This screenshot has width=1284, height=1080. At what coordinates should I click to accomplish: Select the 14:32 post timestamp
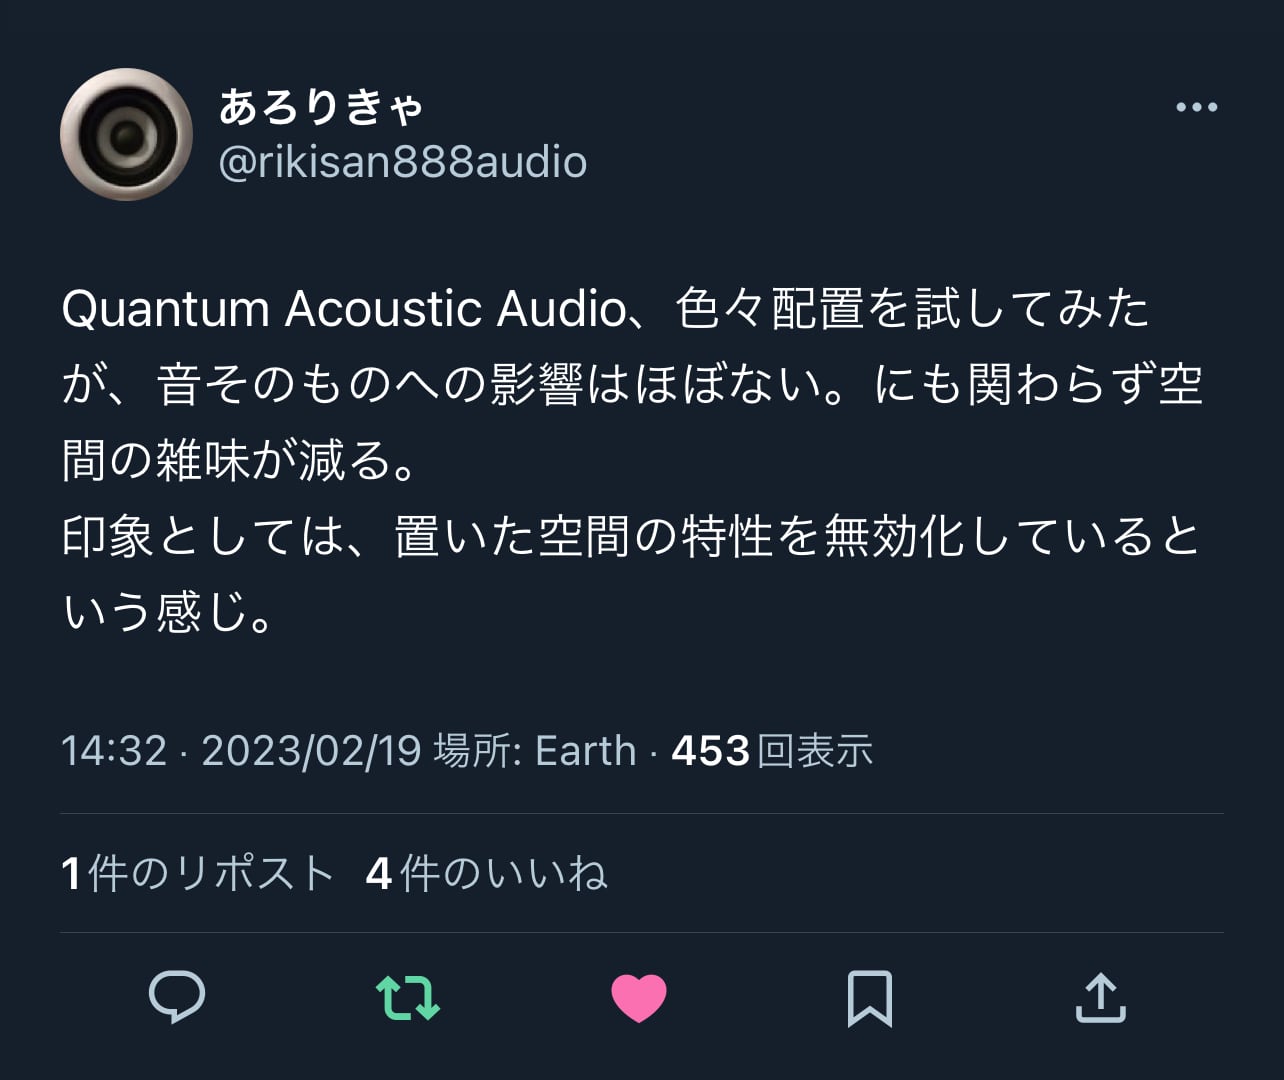point(114,751)
